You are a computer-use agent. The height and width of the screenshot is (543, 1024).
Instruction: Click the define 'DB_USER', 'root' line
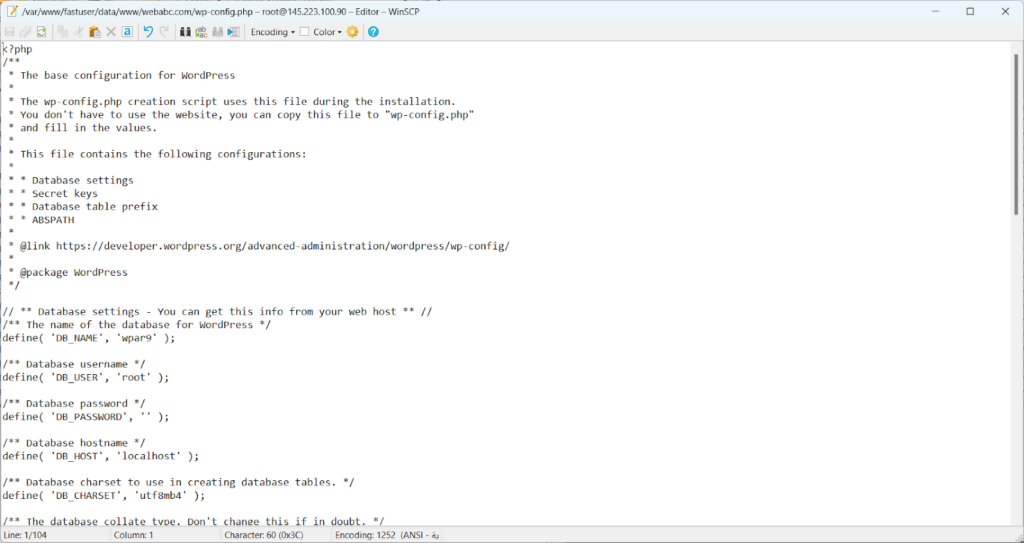click(x=86, y=377)
